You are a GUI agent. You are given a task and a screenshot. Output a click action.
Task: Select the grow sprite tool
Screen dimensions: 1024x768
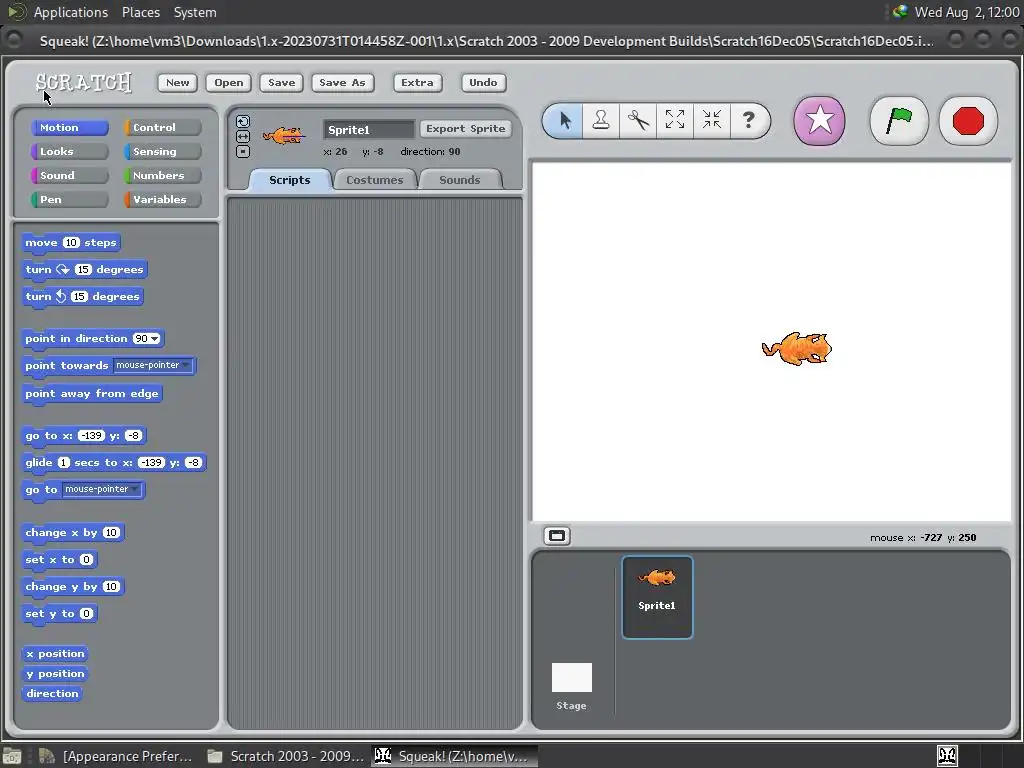pos(675,120)
